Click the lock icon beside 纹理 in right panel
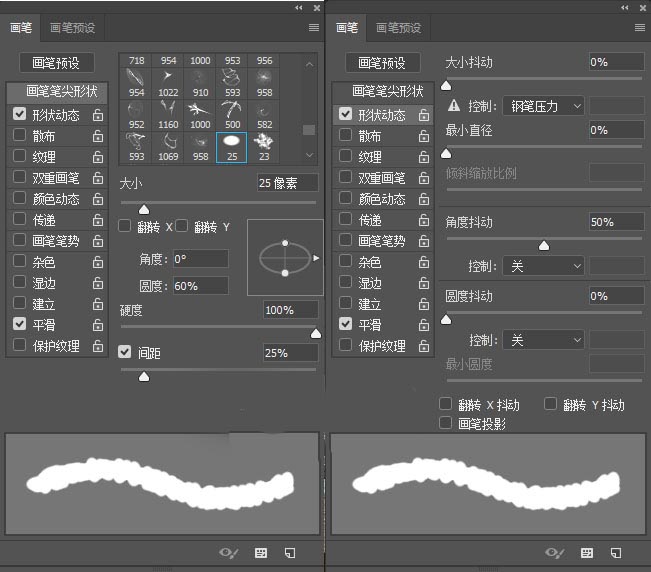 (423, 157)
